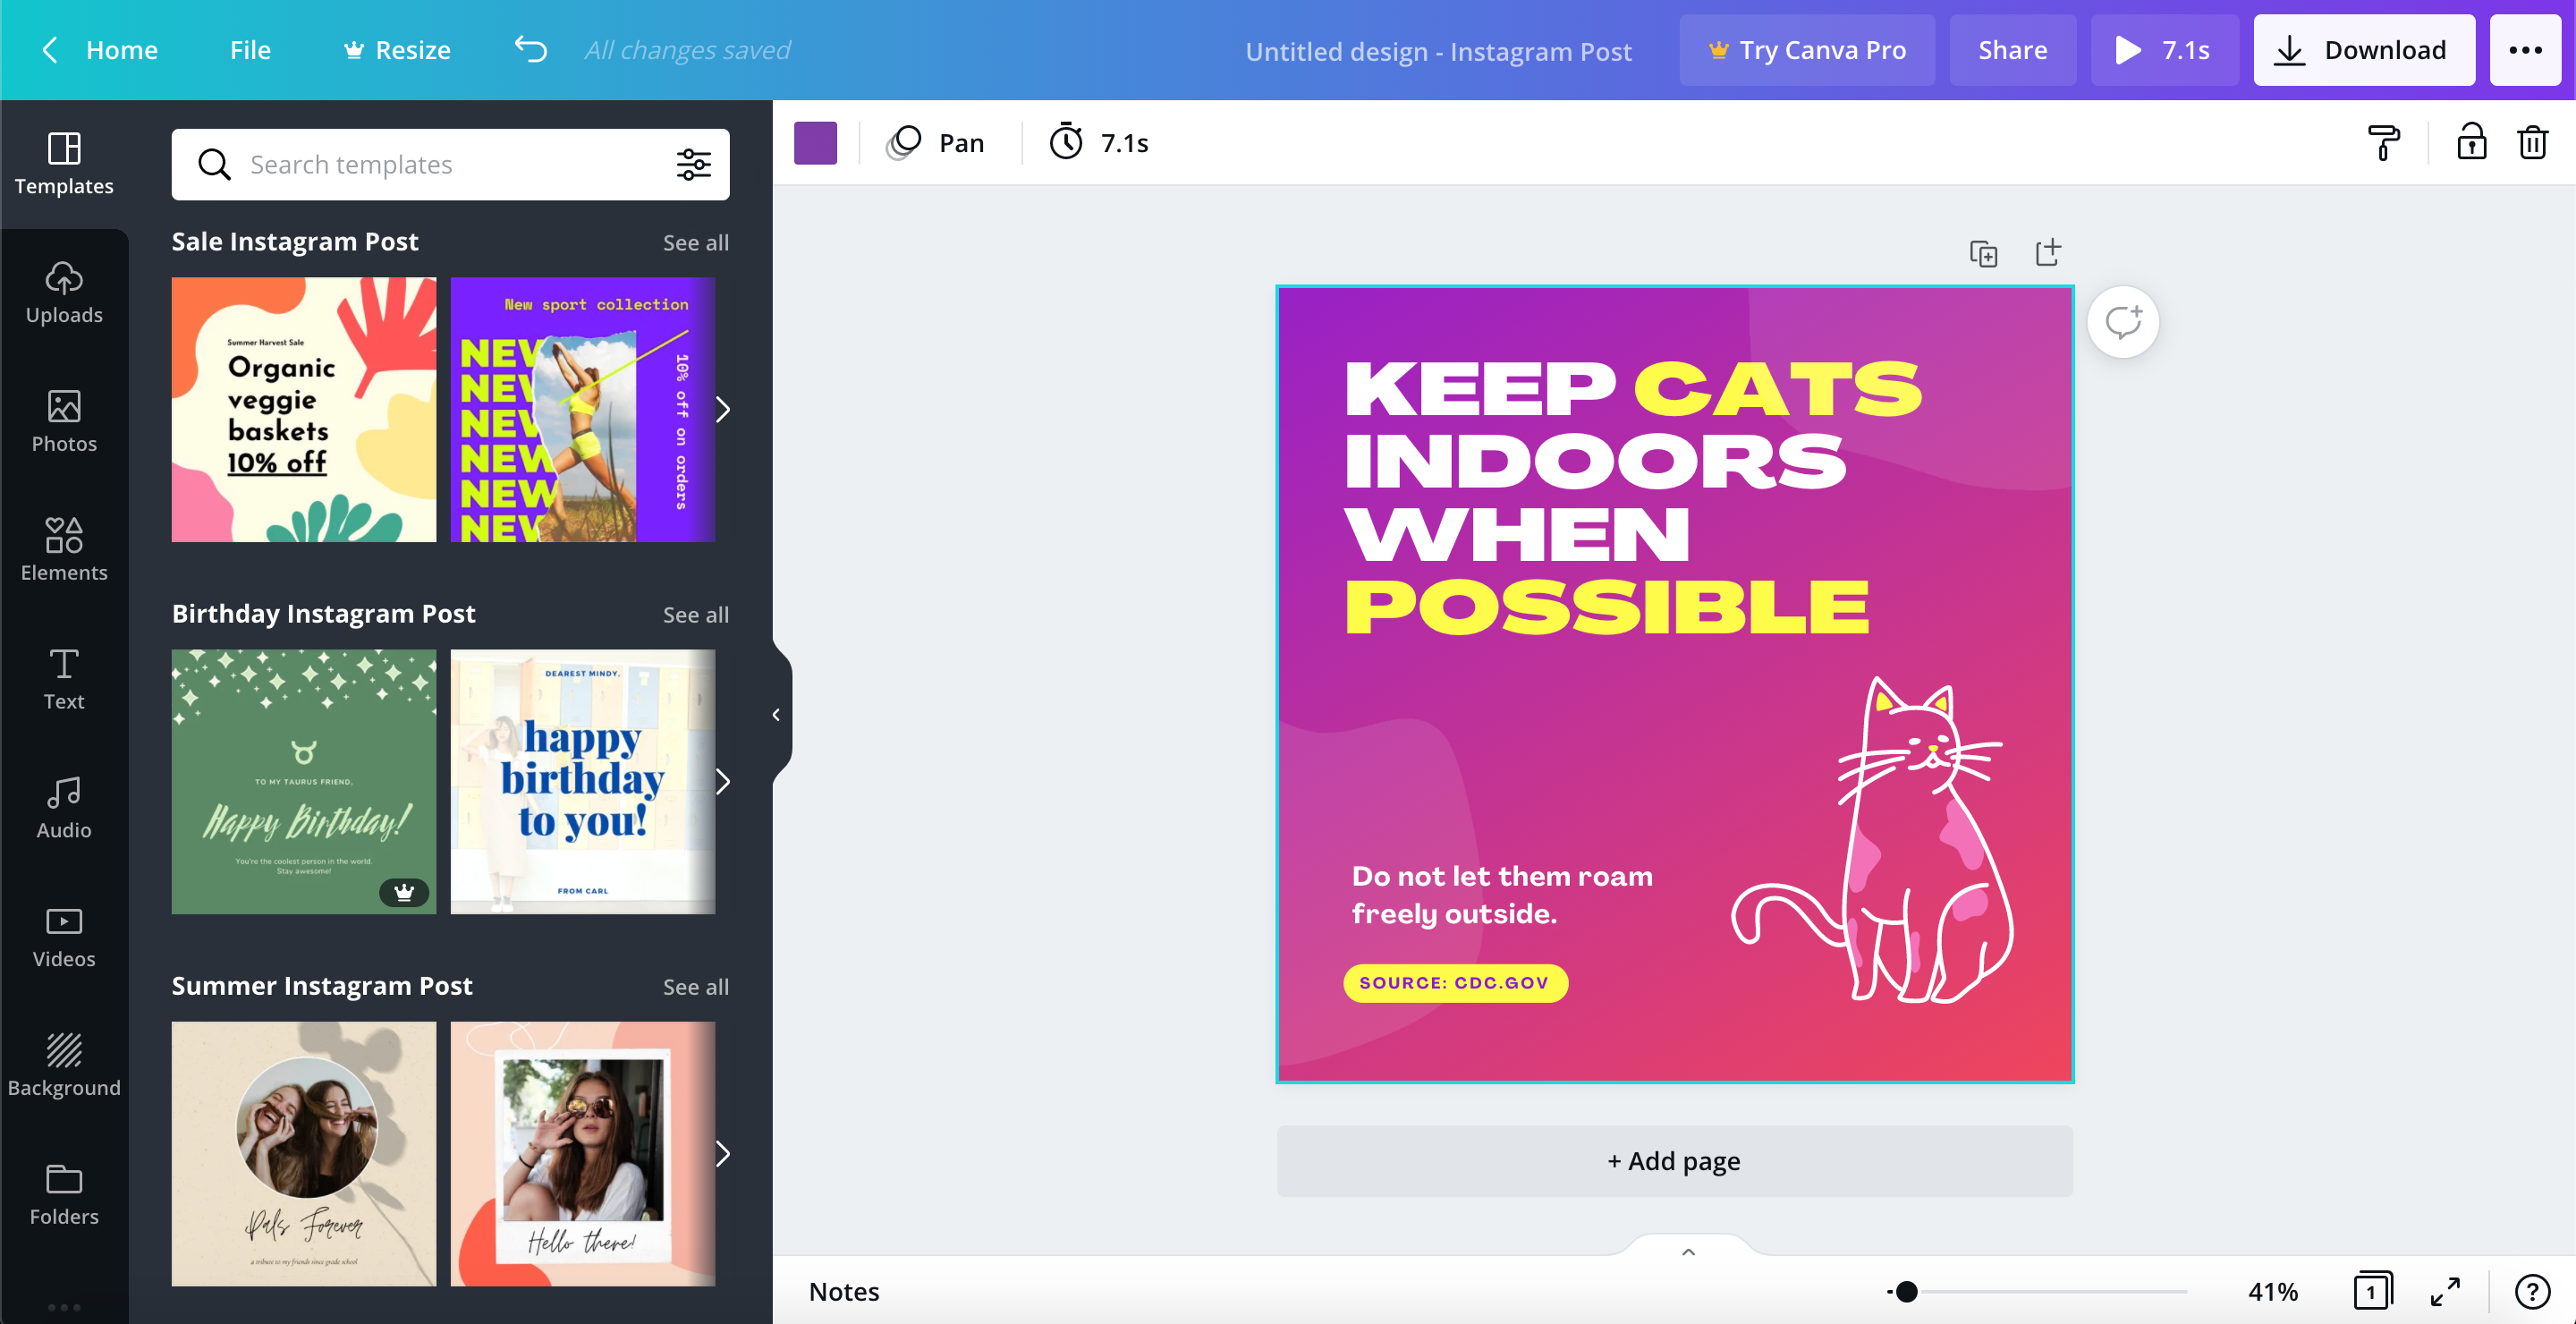Click the purple color swatch toolbar
The width and height of the screenshot is (2576, 1324).
(816, 142)
